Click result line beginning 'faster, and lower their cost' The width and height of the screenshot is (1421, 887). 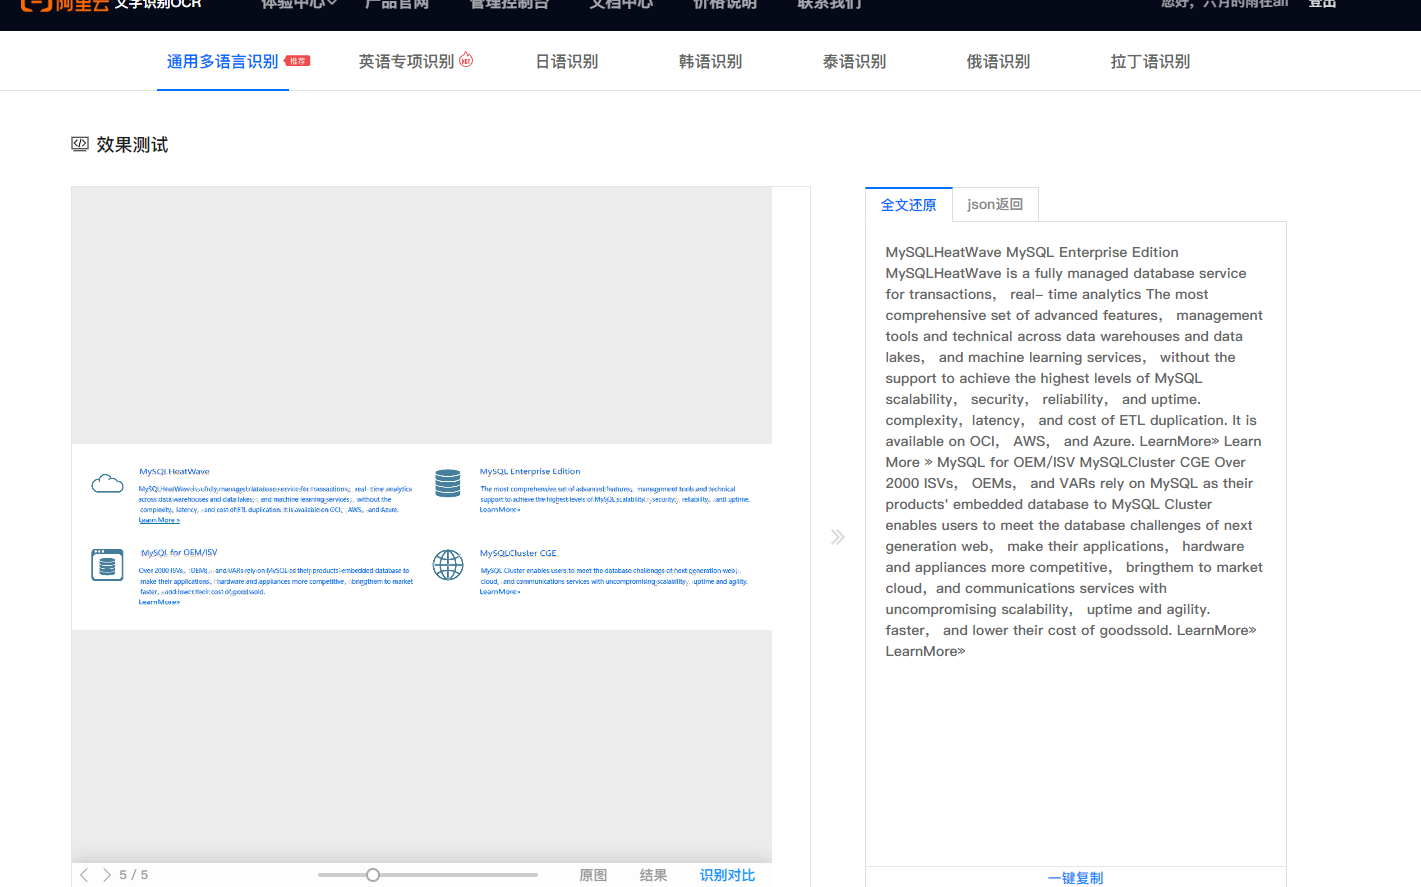pos(1070,630)
